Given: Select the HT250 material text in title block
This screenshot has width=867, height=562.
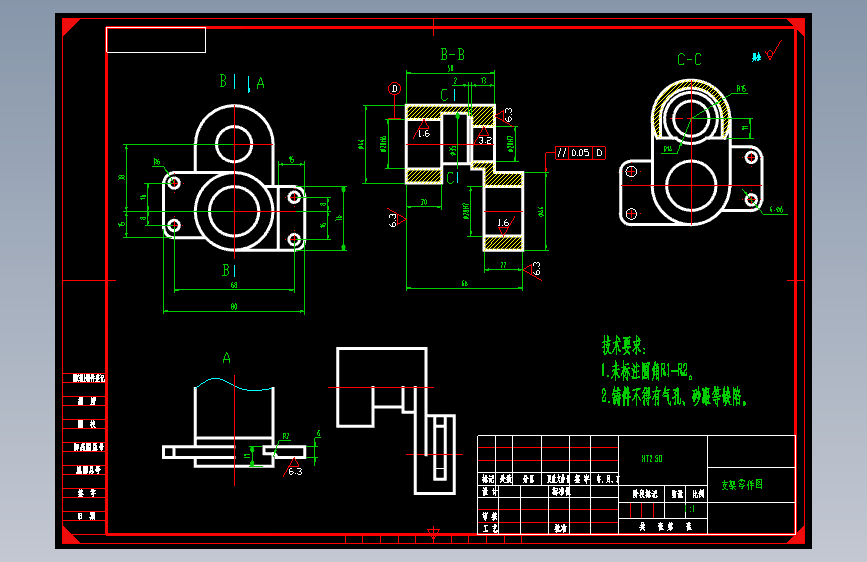Looking at the screenshot, I should (652, 459).
